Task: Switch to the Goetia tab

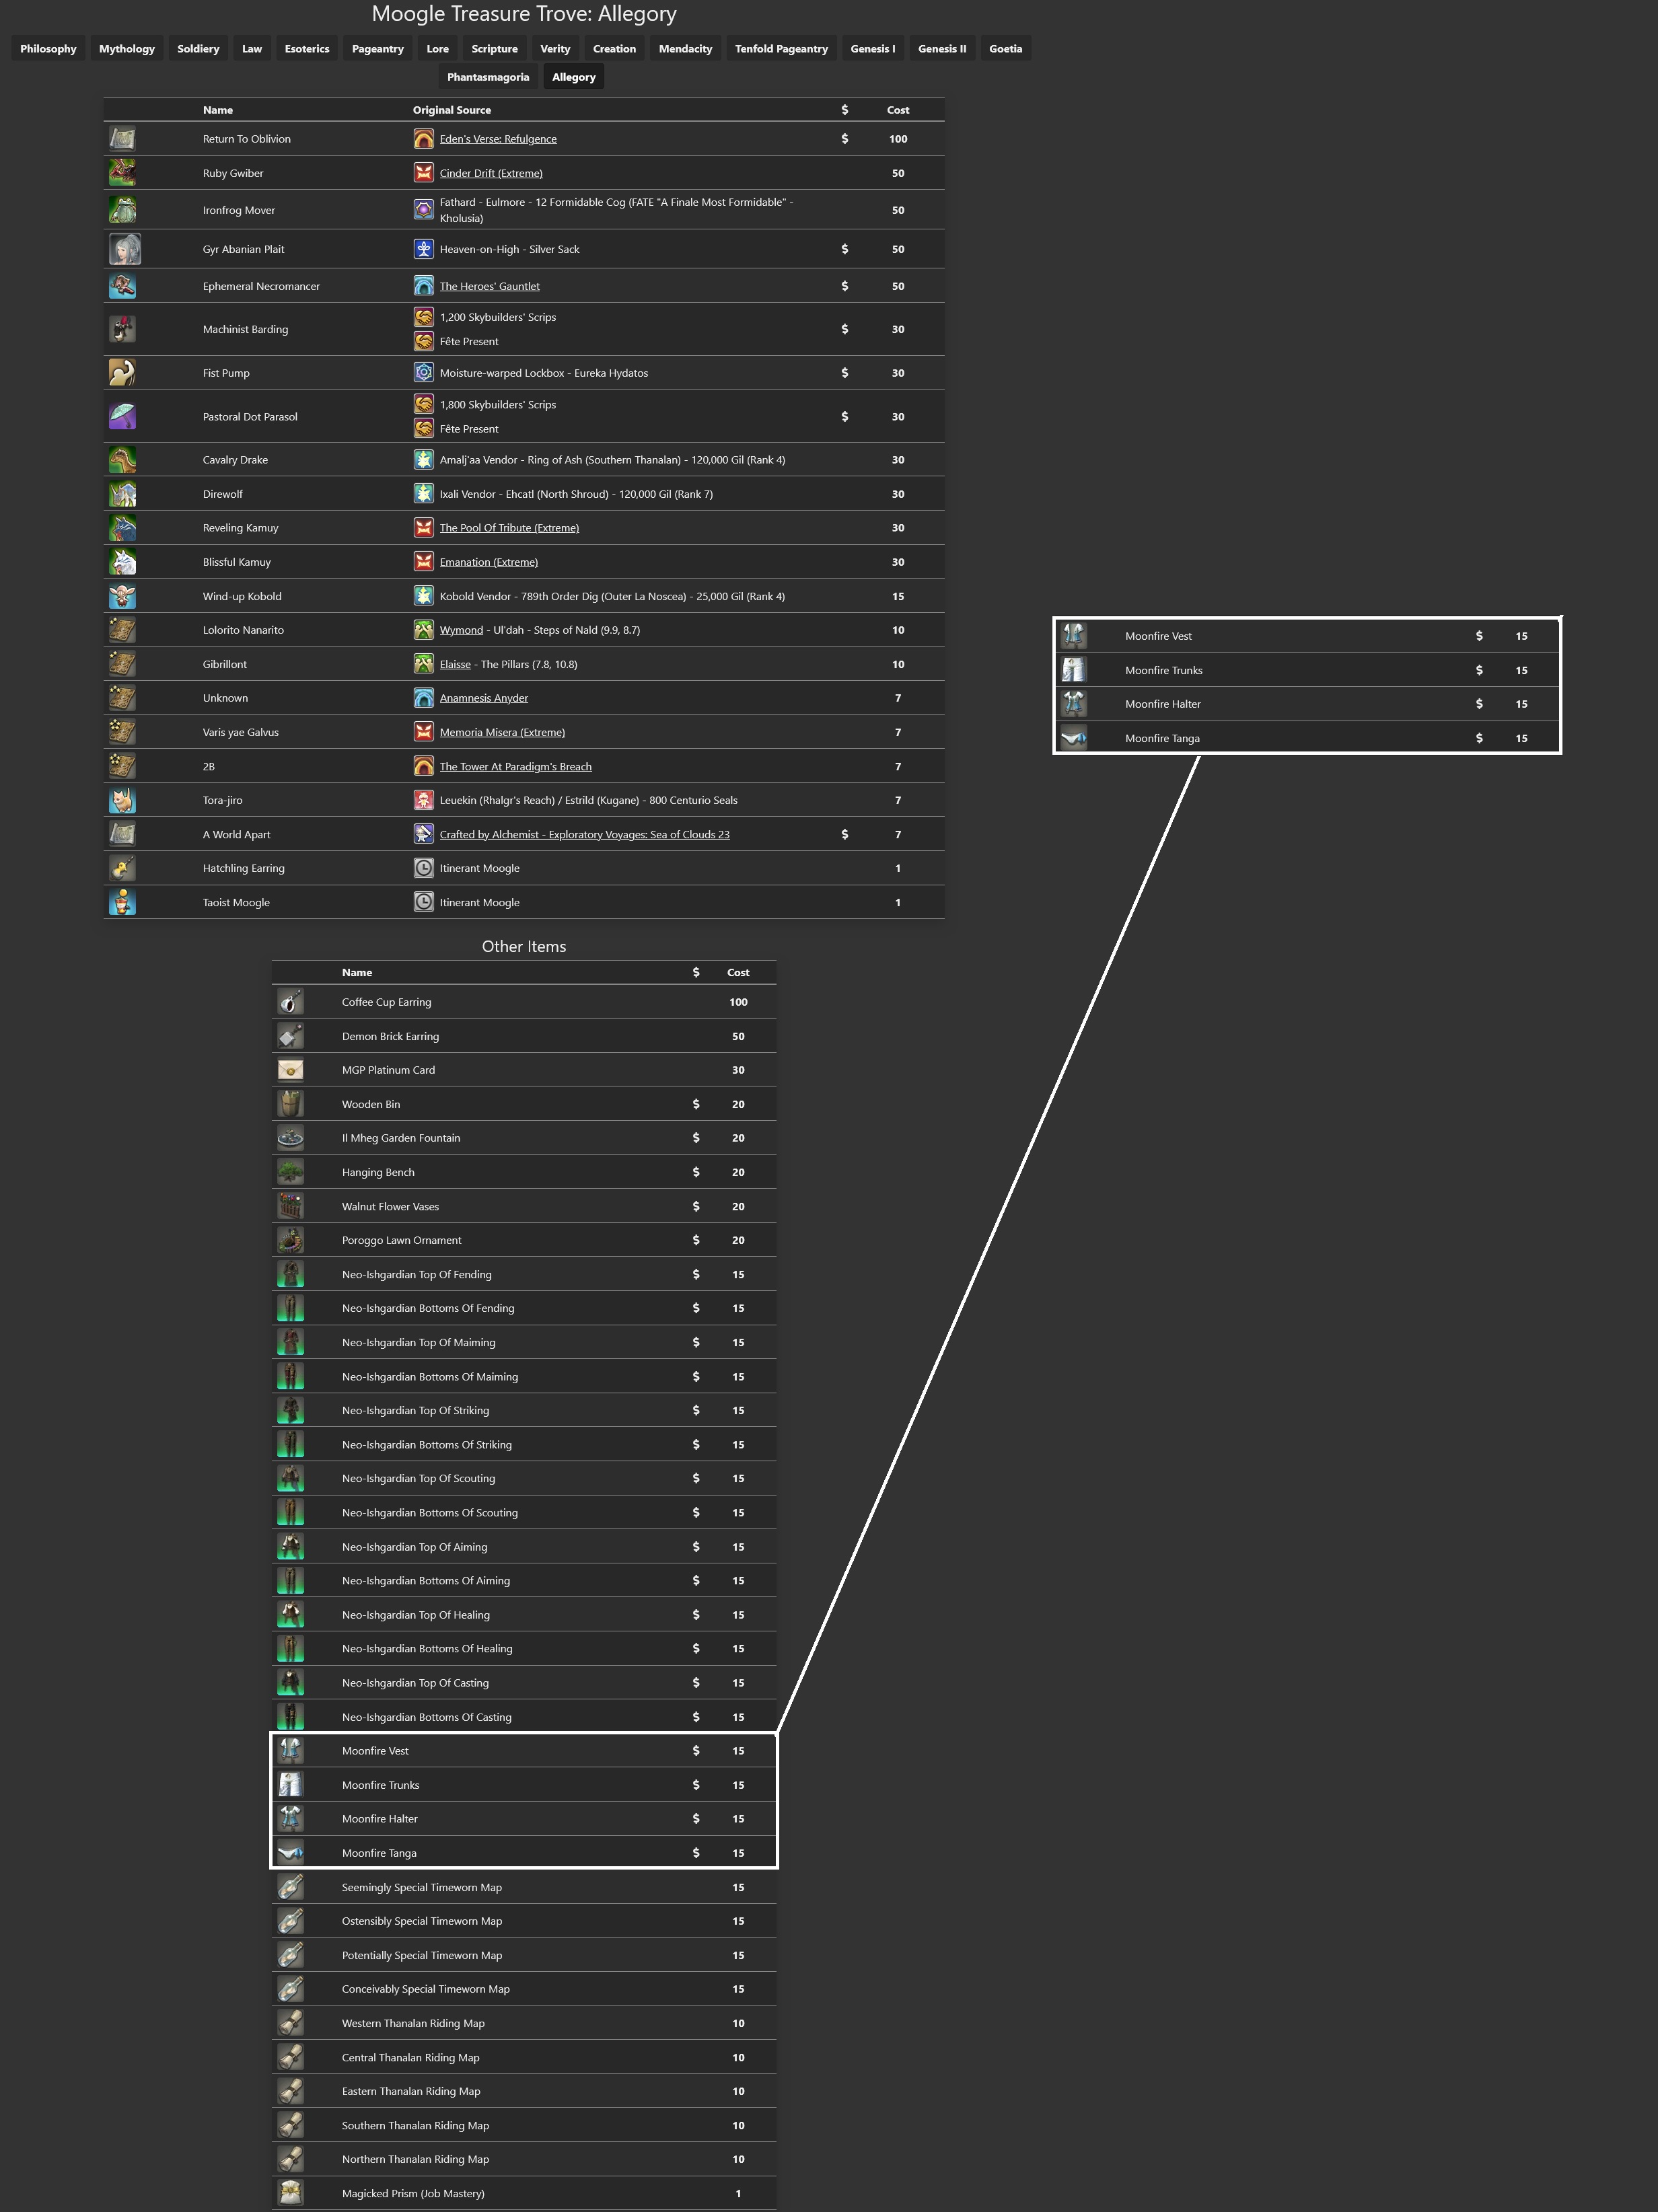Action: click(x=1005, y=49)
